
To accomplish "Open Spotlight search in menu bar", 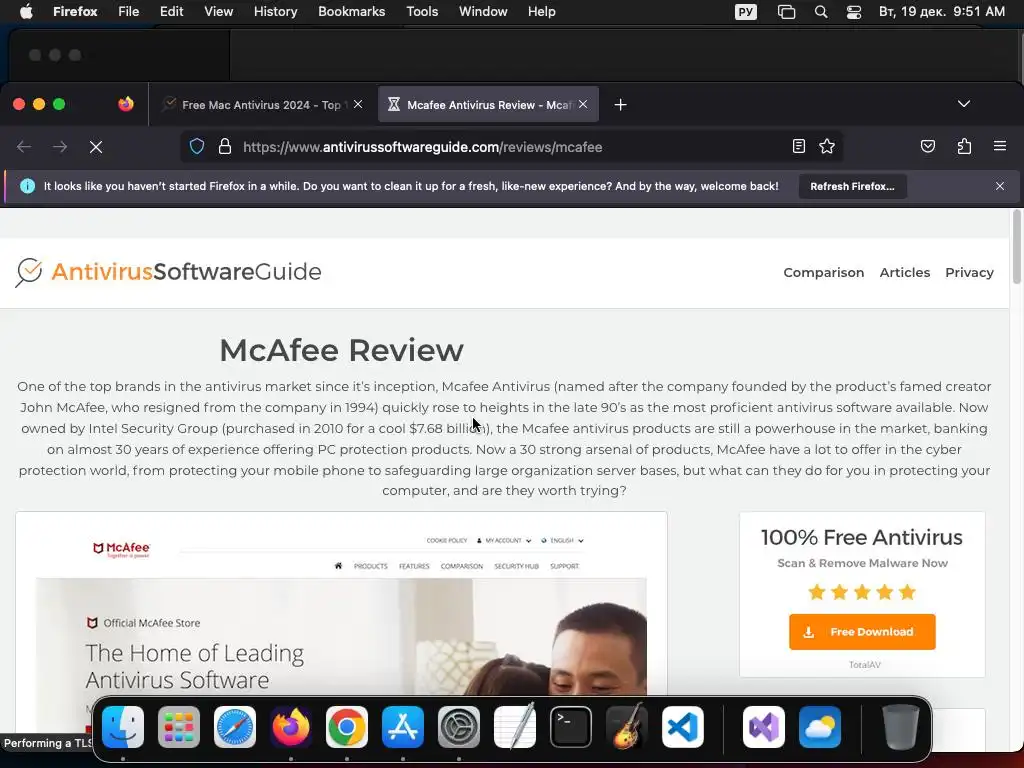I will click(821, 12).
